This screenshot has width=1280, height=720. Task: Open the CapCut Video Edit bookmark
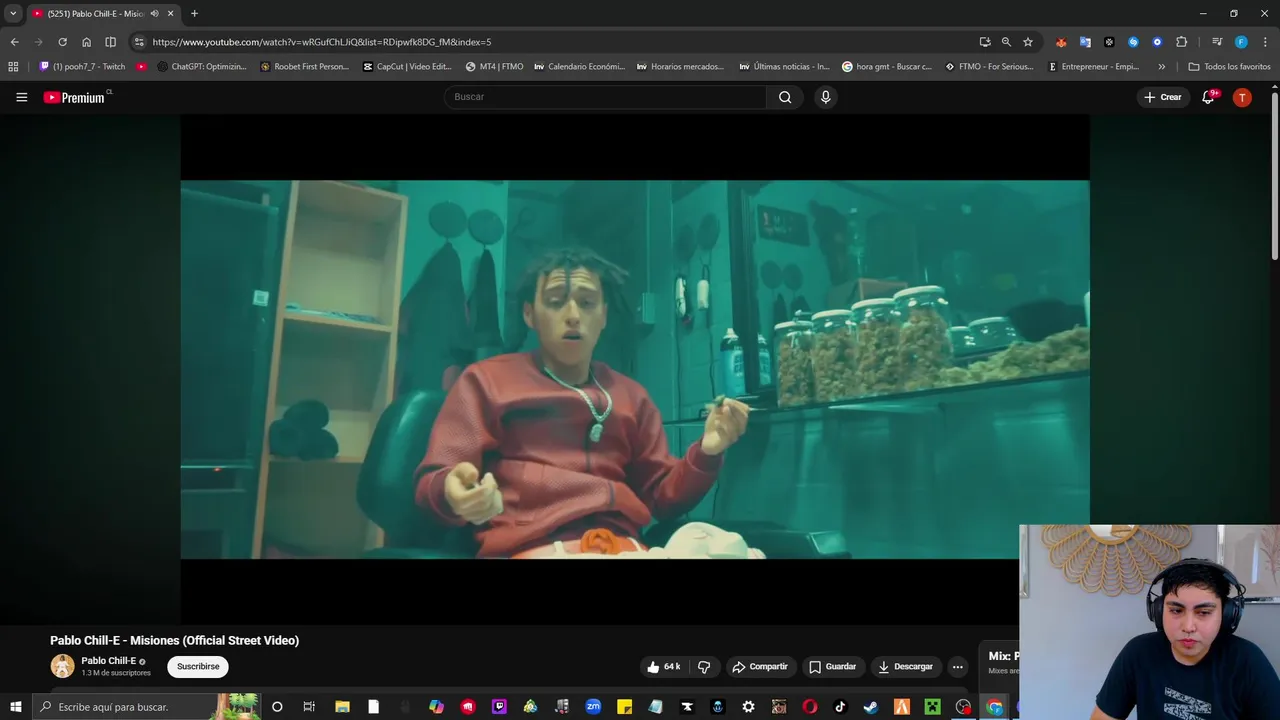click(407, 67)
